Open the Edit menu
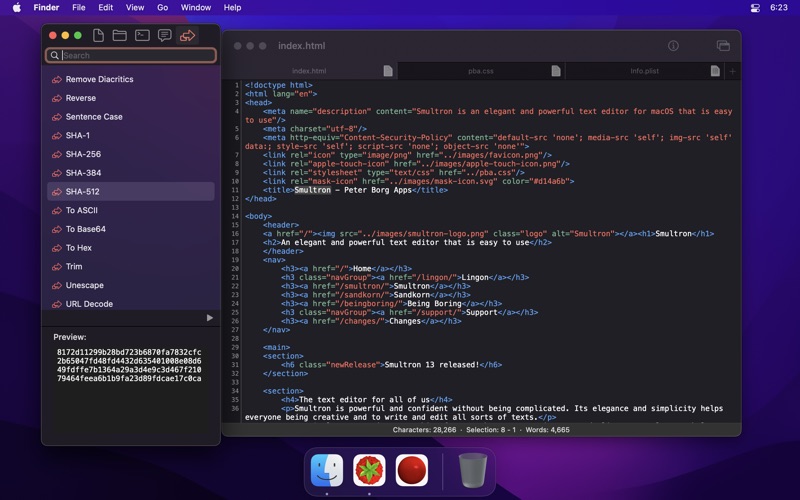 pyautogui.click(x=106, y=8)
